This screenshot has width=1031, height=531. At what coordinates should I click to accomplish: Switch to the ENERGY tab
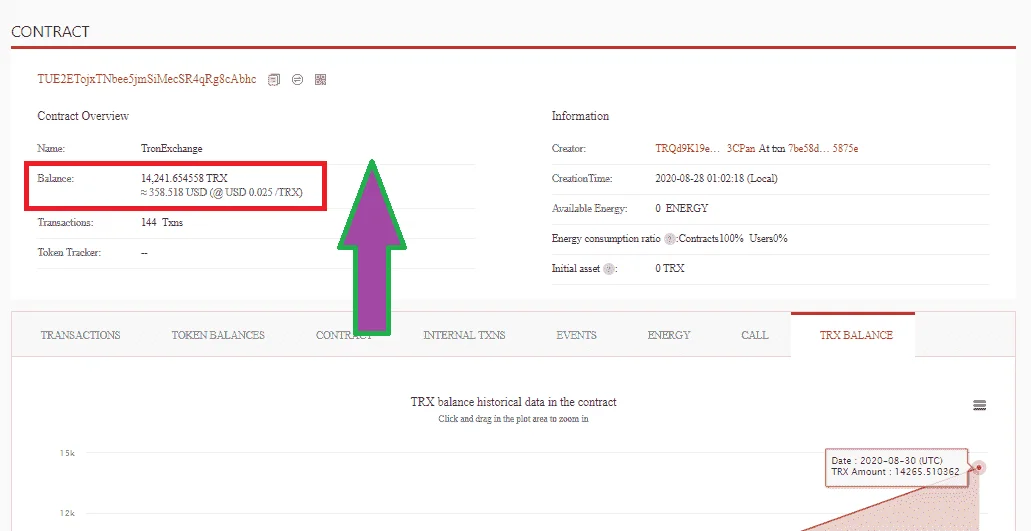(669, 335)
